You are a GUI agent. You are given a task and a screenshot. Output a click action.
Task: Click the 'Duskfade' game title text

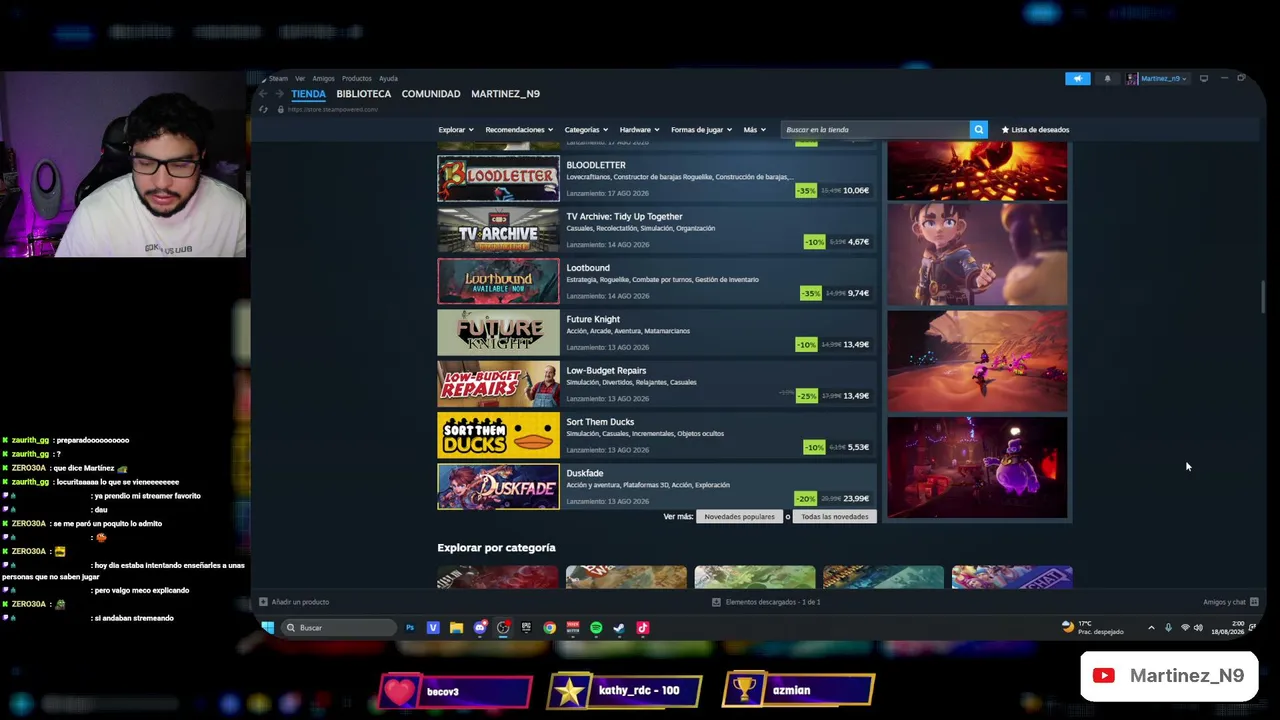585,473
